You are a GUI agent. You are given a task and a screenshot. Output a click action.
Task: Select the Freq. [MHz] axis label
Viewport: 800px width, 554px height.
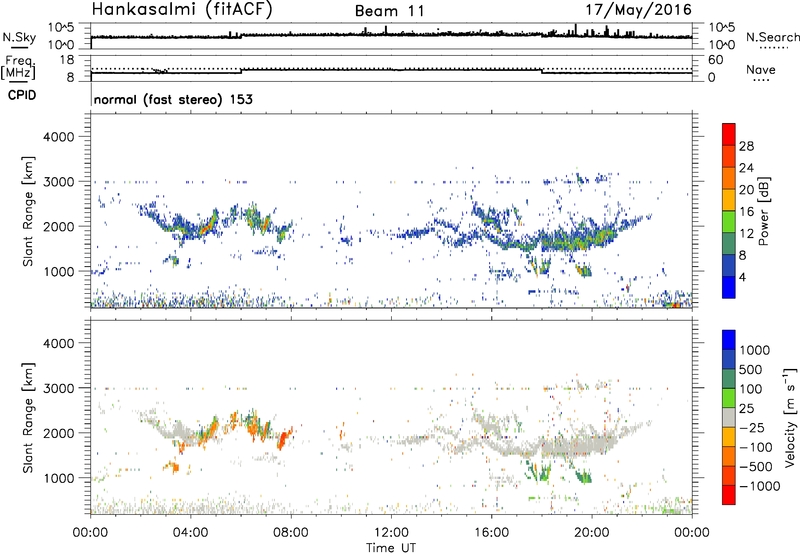[18, 67]
